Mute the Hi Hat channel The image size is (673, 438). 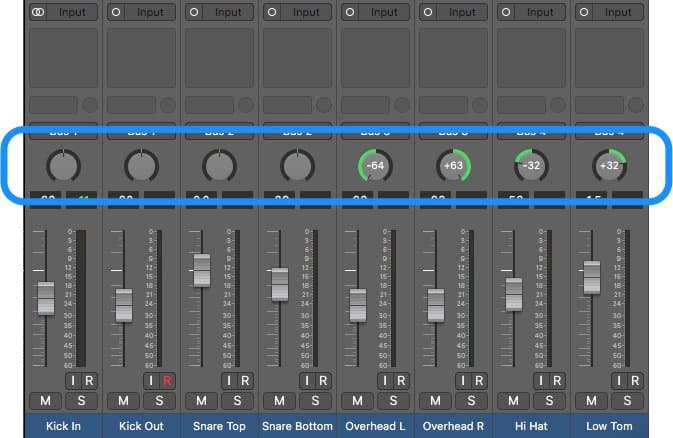514,401
